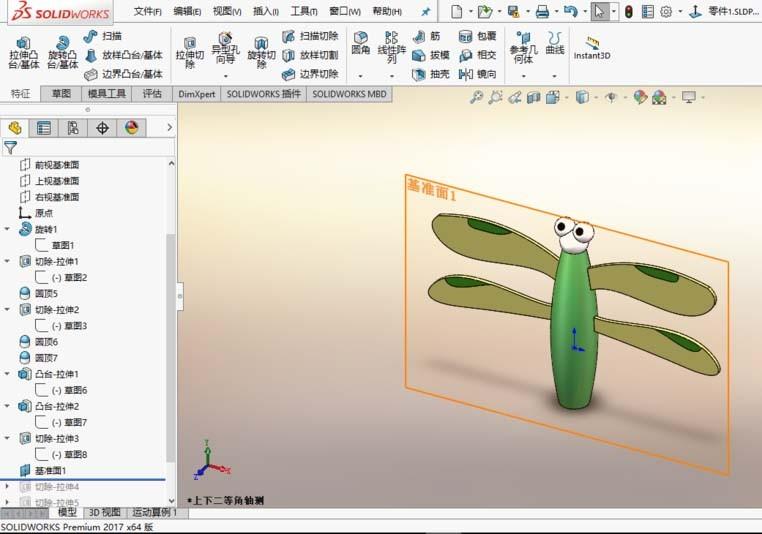
Task: Click the feature tree filter funnel icon
Action: 10,147
